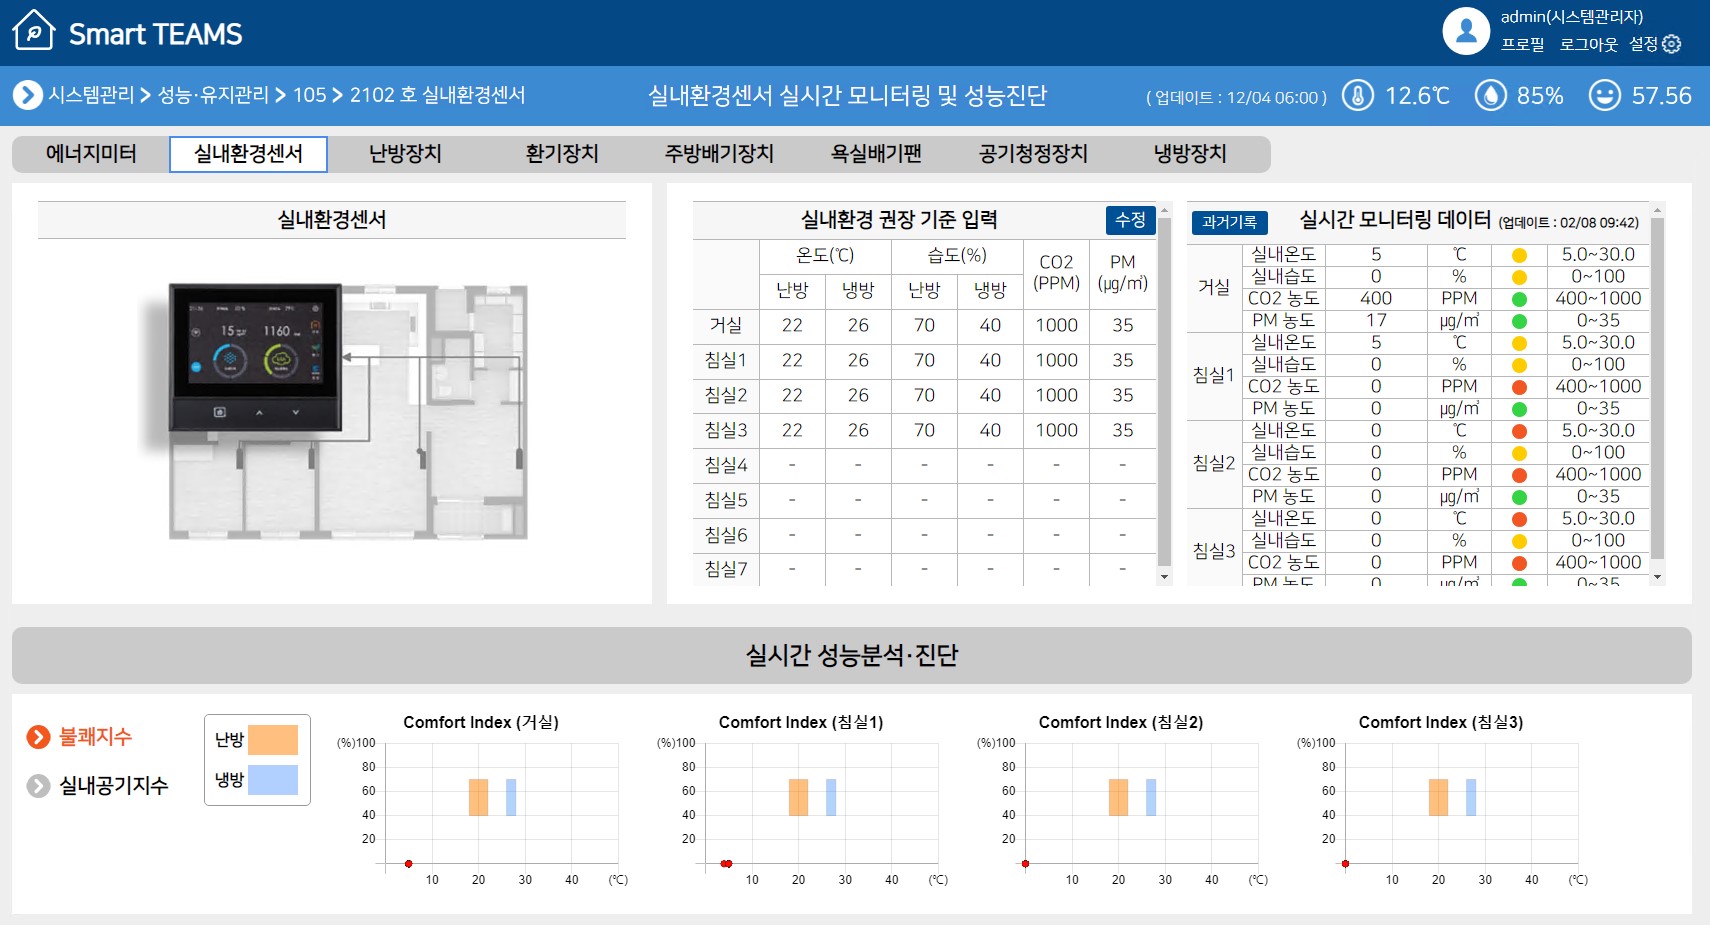This screenshot has width=1710, height=925.
Task: Click the 로그아웃 link
Action: coord(1588,44)
